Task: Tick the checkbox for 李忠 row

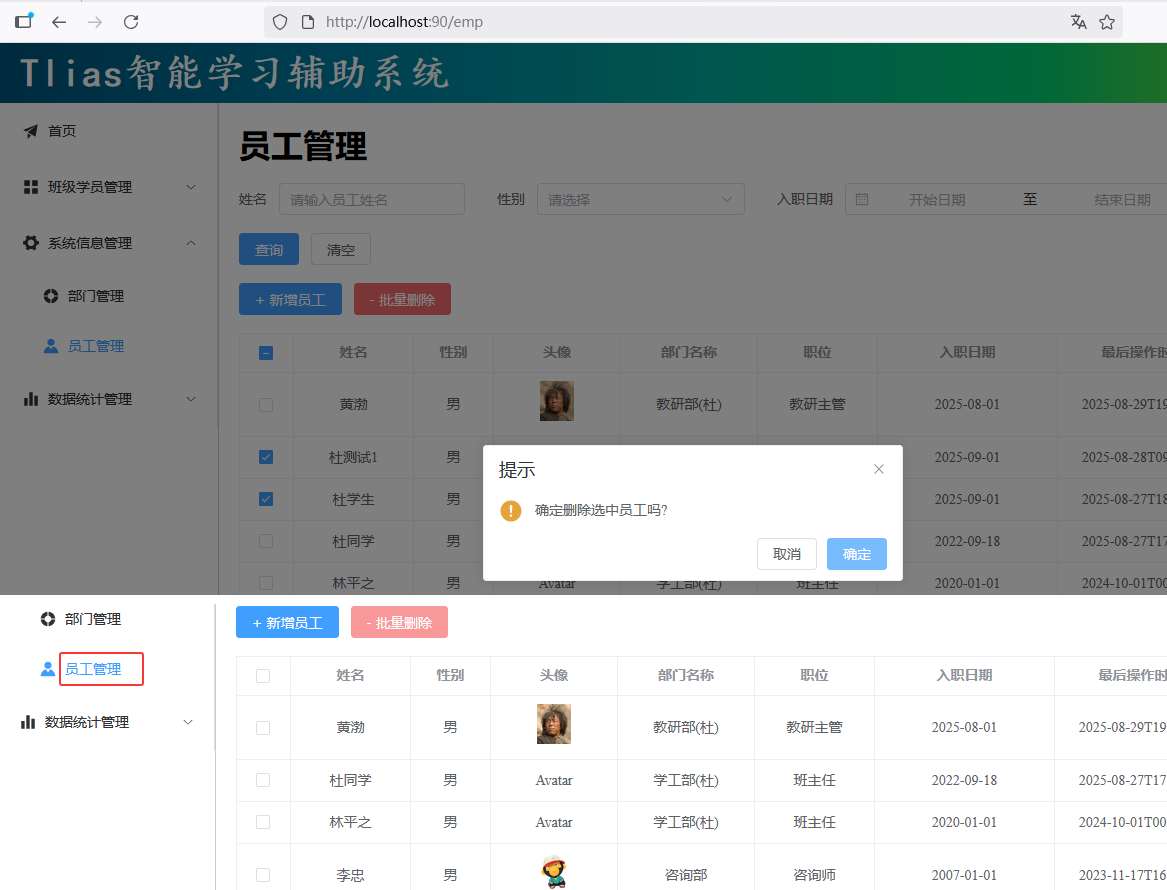Action: [x=263, y=875]
